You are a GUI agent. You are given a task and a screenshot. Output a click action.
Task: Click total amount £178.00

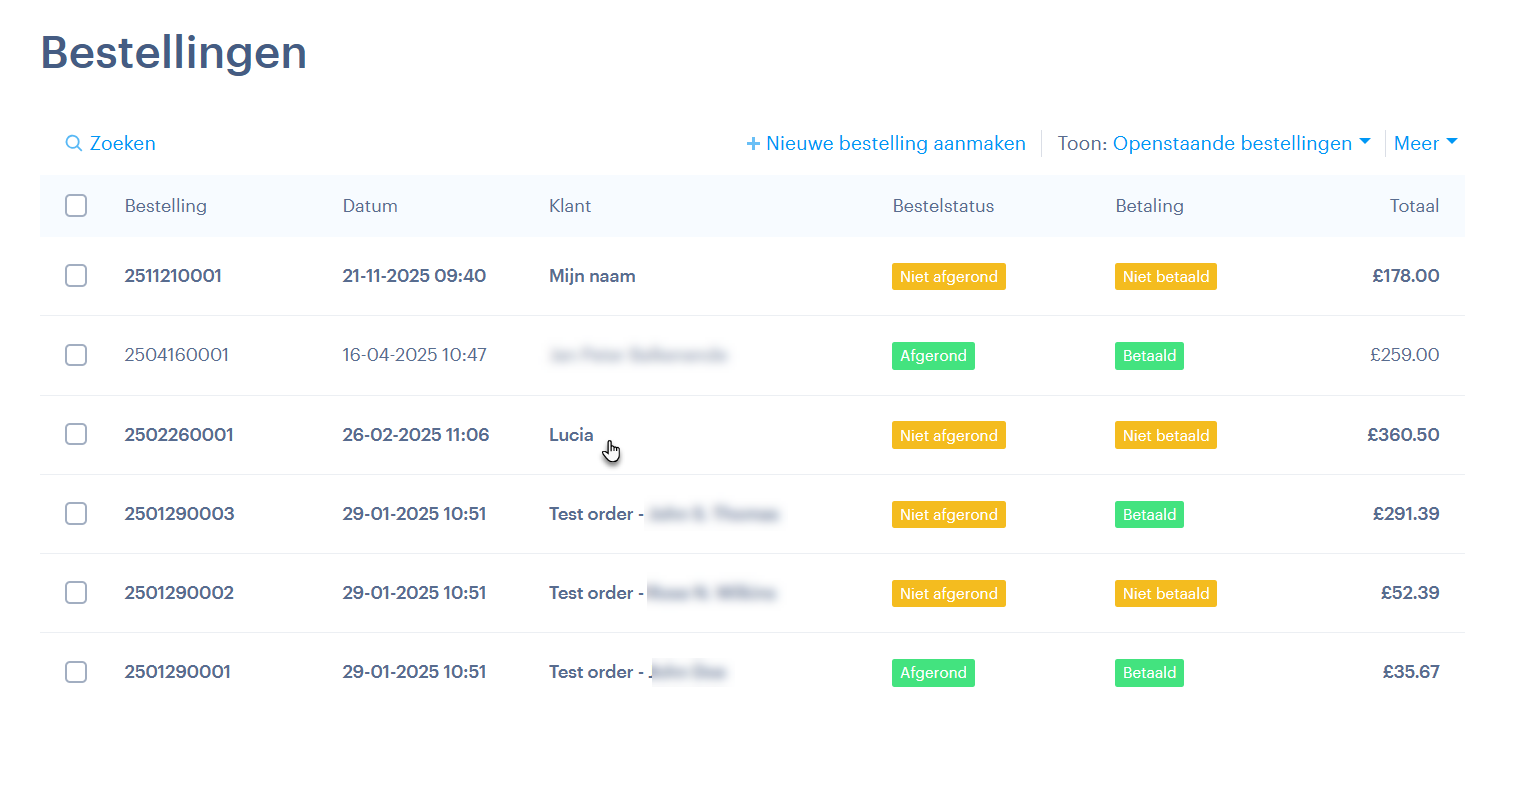pos(1406,276)
